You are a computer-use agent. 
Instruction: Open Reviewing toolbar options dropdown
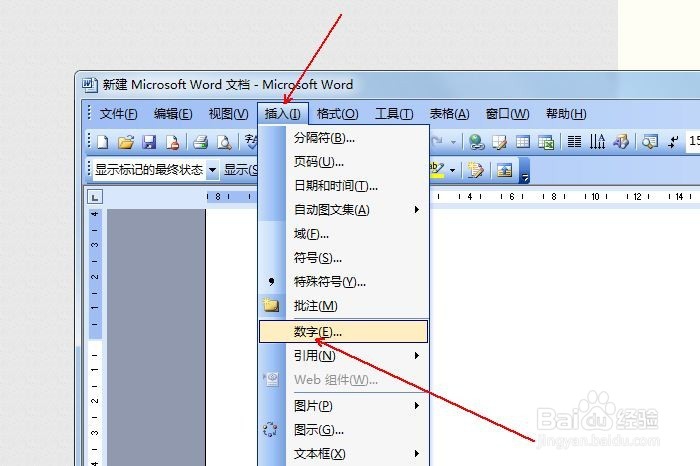click(x=525, y=171)
